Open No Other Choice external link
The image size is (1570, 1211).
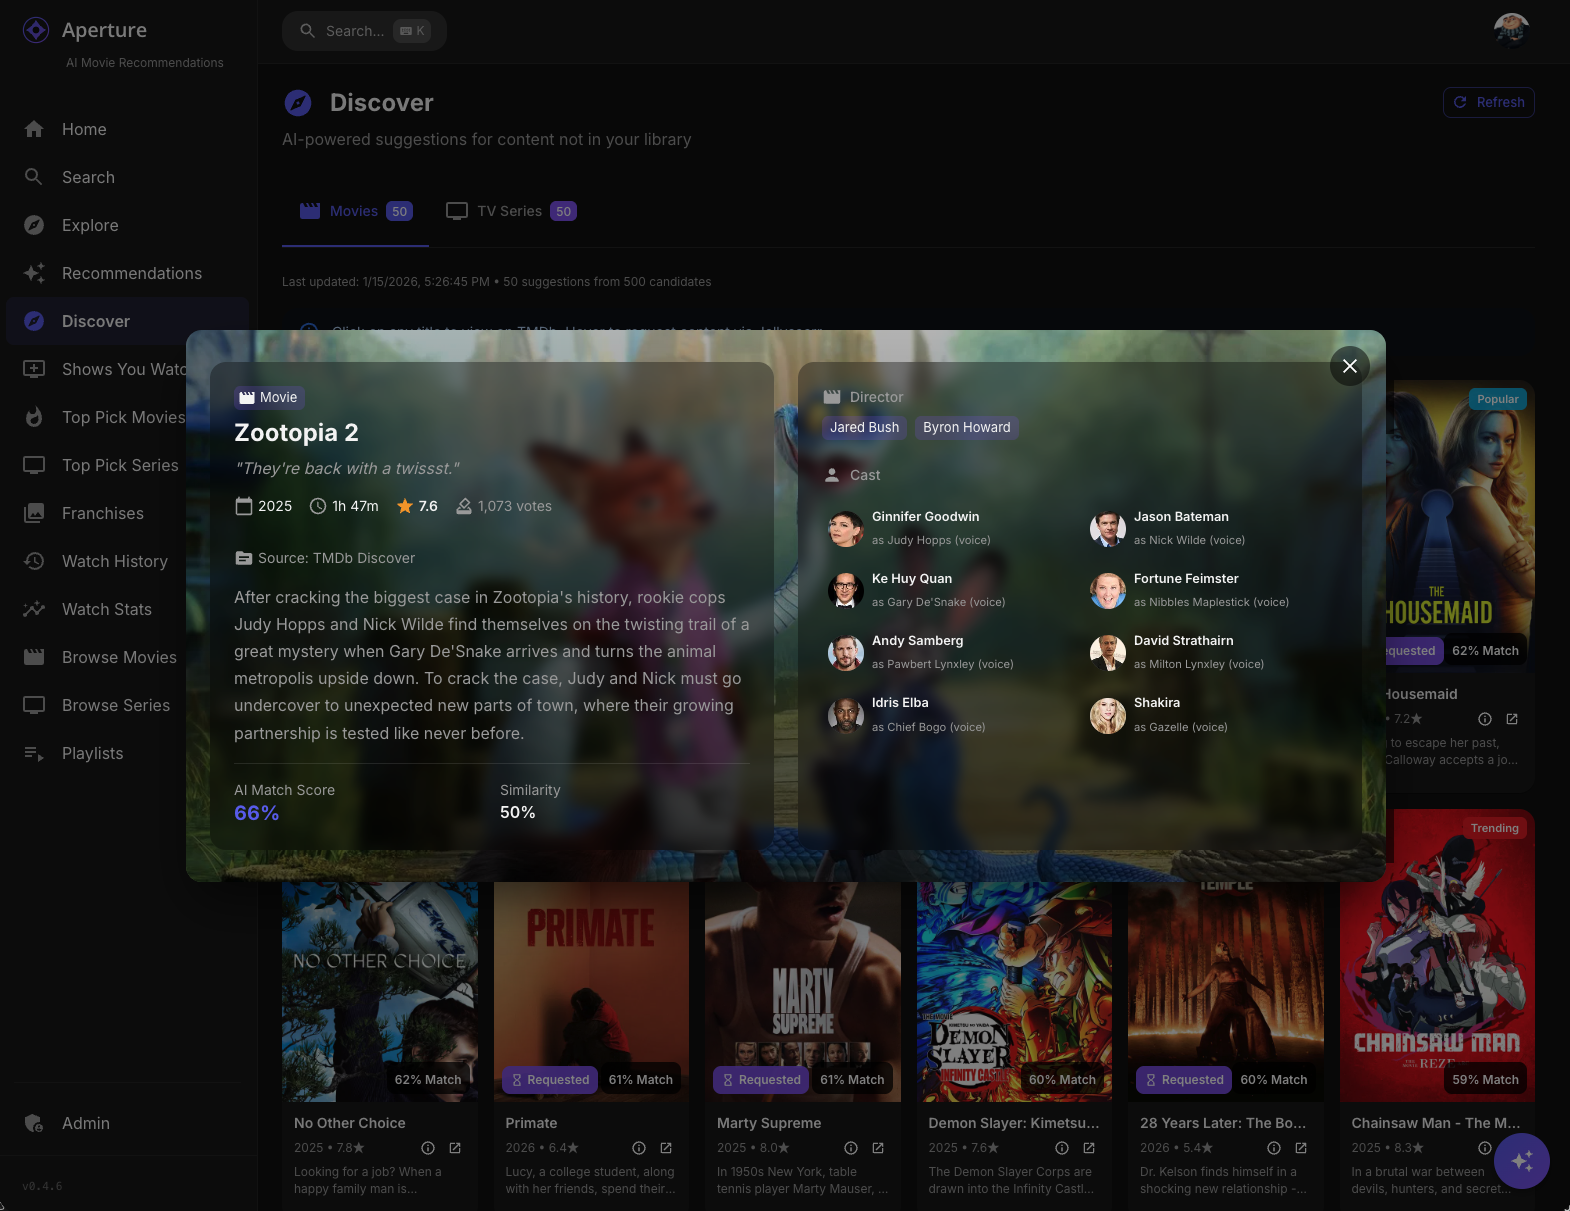[455, 1148]
